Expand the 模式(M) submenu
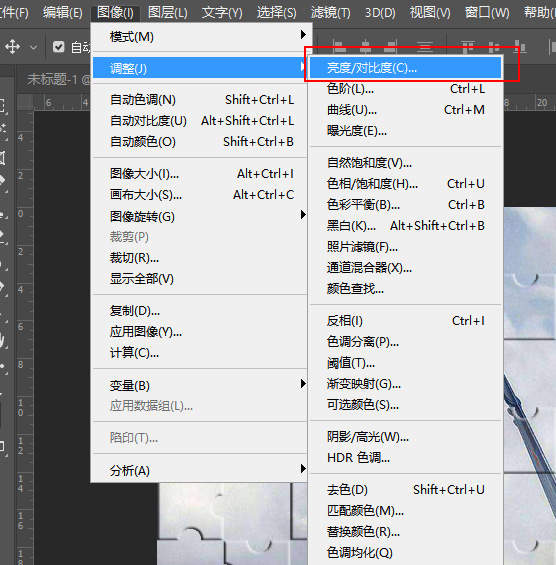Viewport: 556px width, 565px height. (x=200, y=36)
